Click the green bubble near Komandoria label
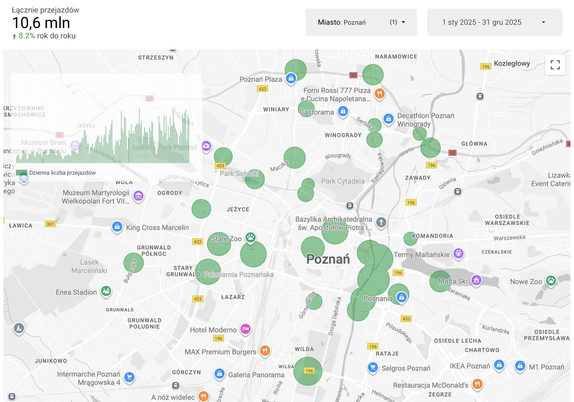The image size is (574, 402). [x=410, y=239]
